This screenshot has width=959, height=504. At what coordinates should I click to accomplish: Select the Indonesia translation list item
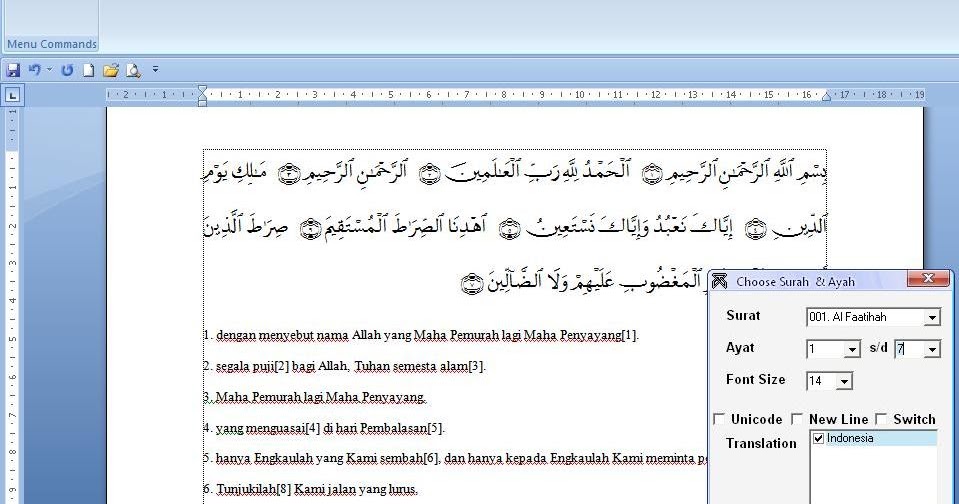(x=875, y=439)
